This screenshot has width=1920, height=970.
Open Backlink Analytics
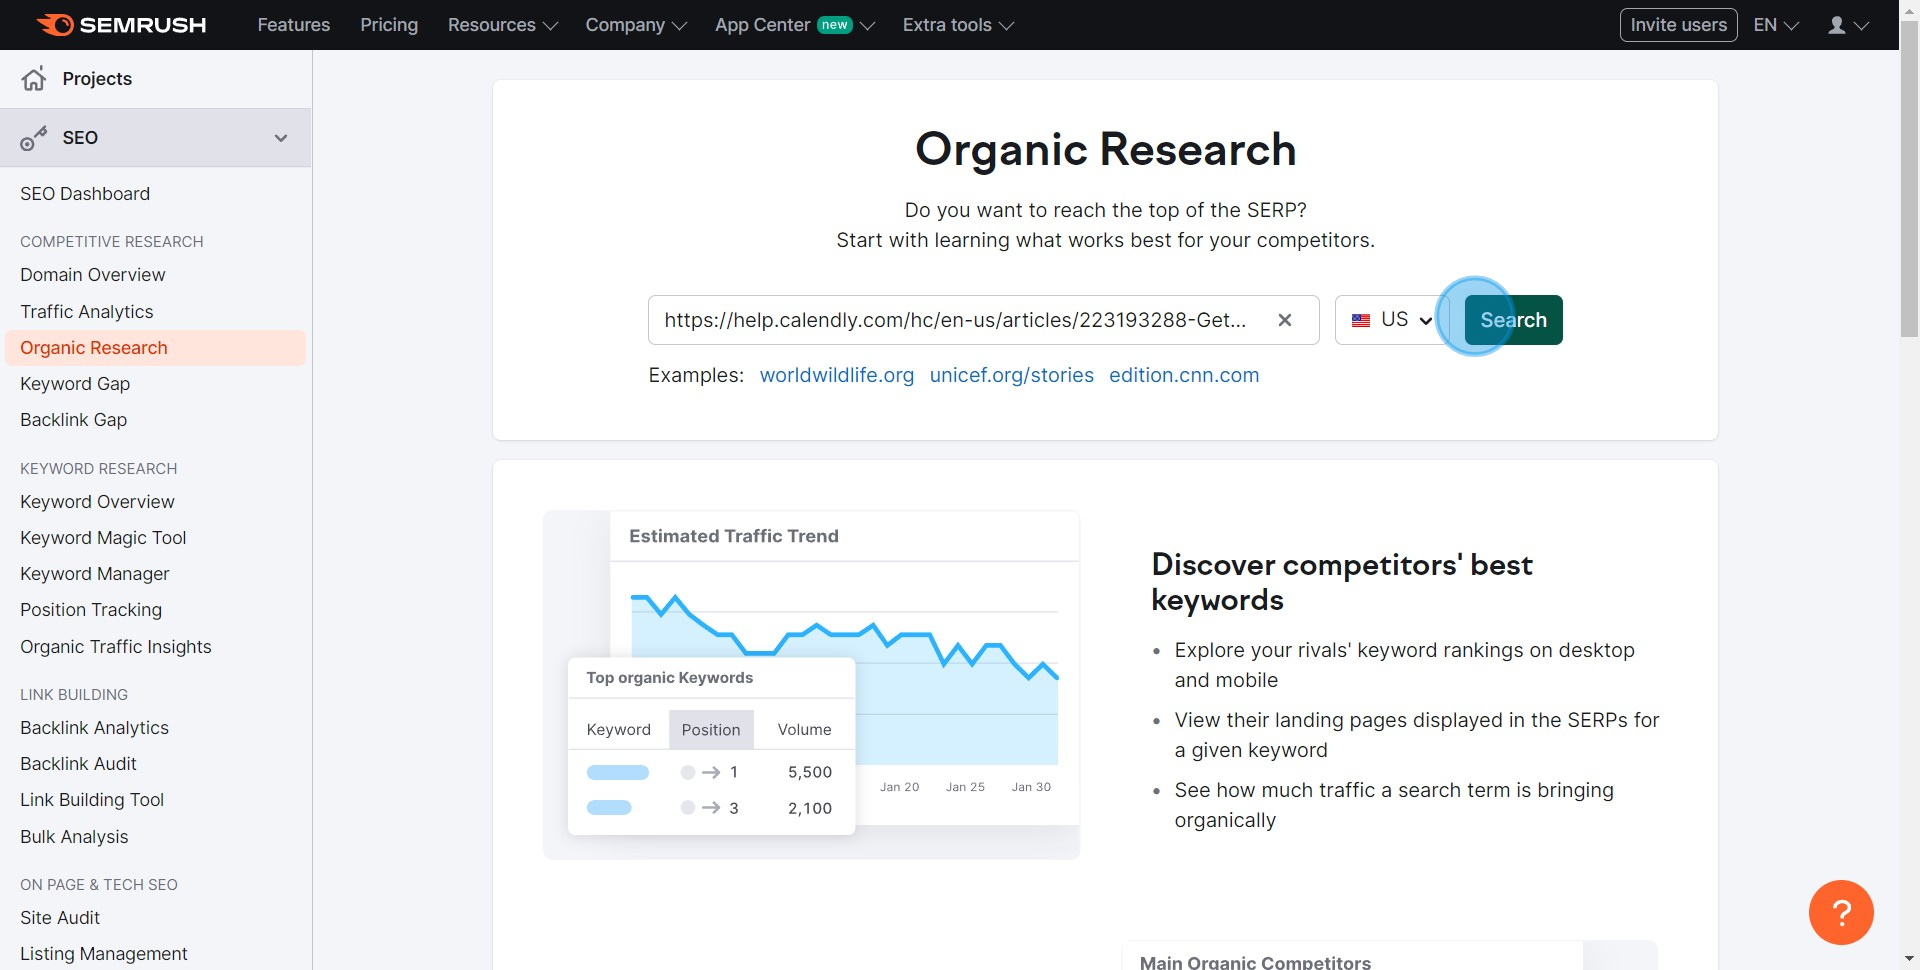[x=94, y=728]
